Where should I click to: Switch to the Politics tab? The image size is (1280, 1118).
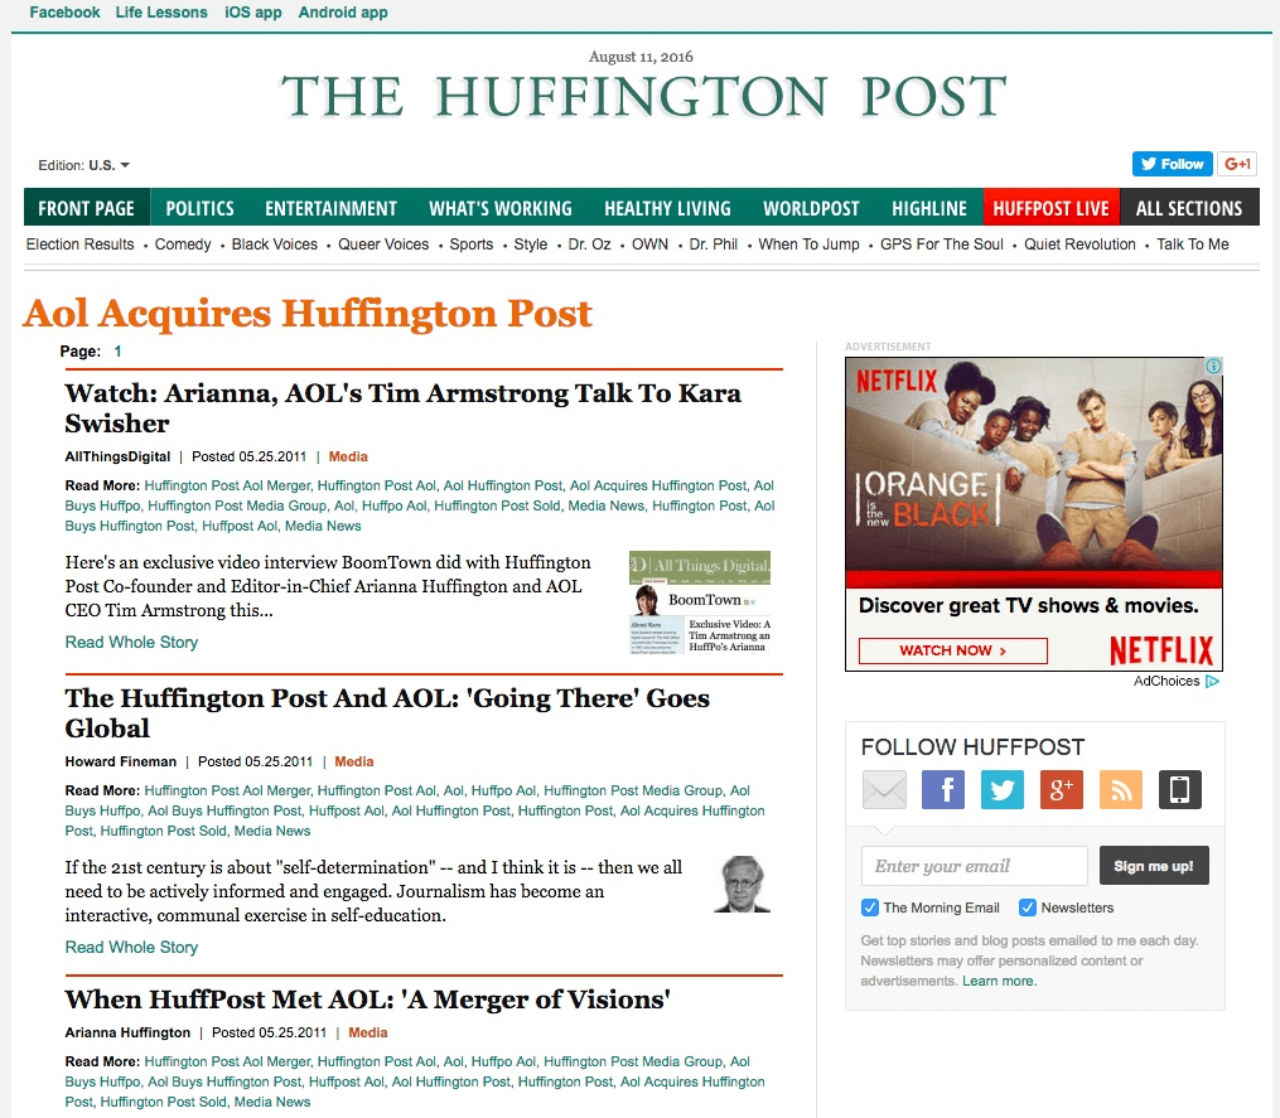(200, 208)
